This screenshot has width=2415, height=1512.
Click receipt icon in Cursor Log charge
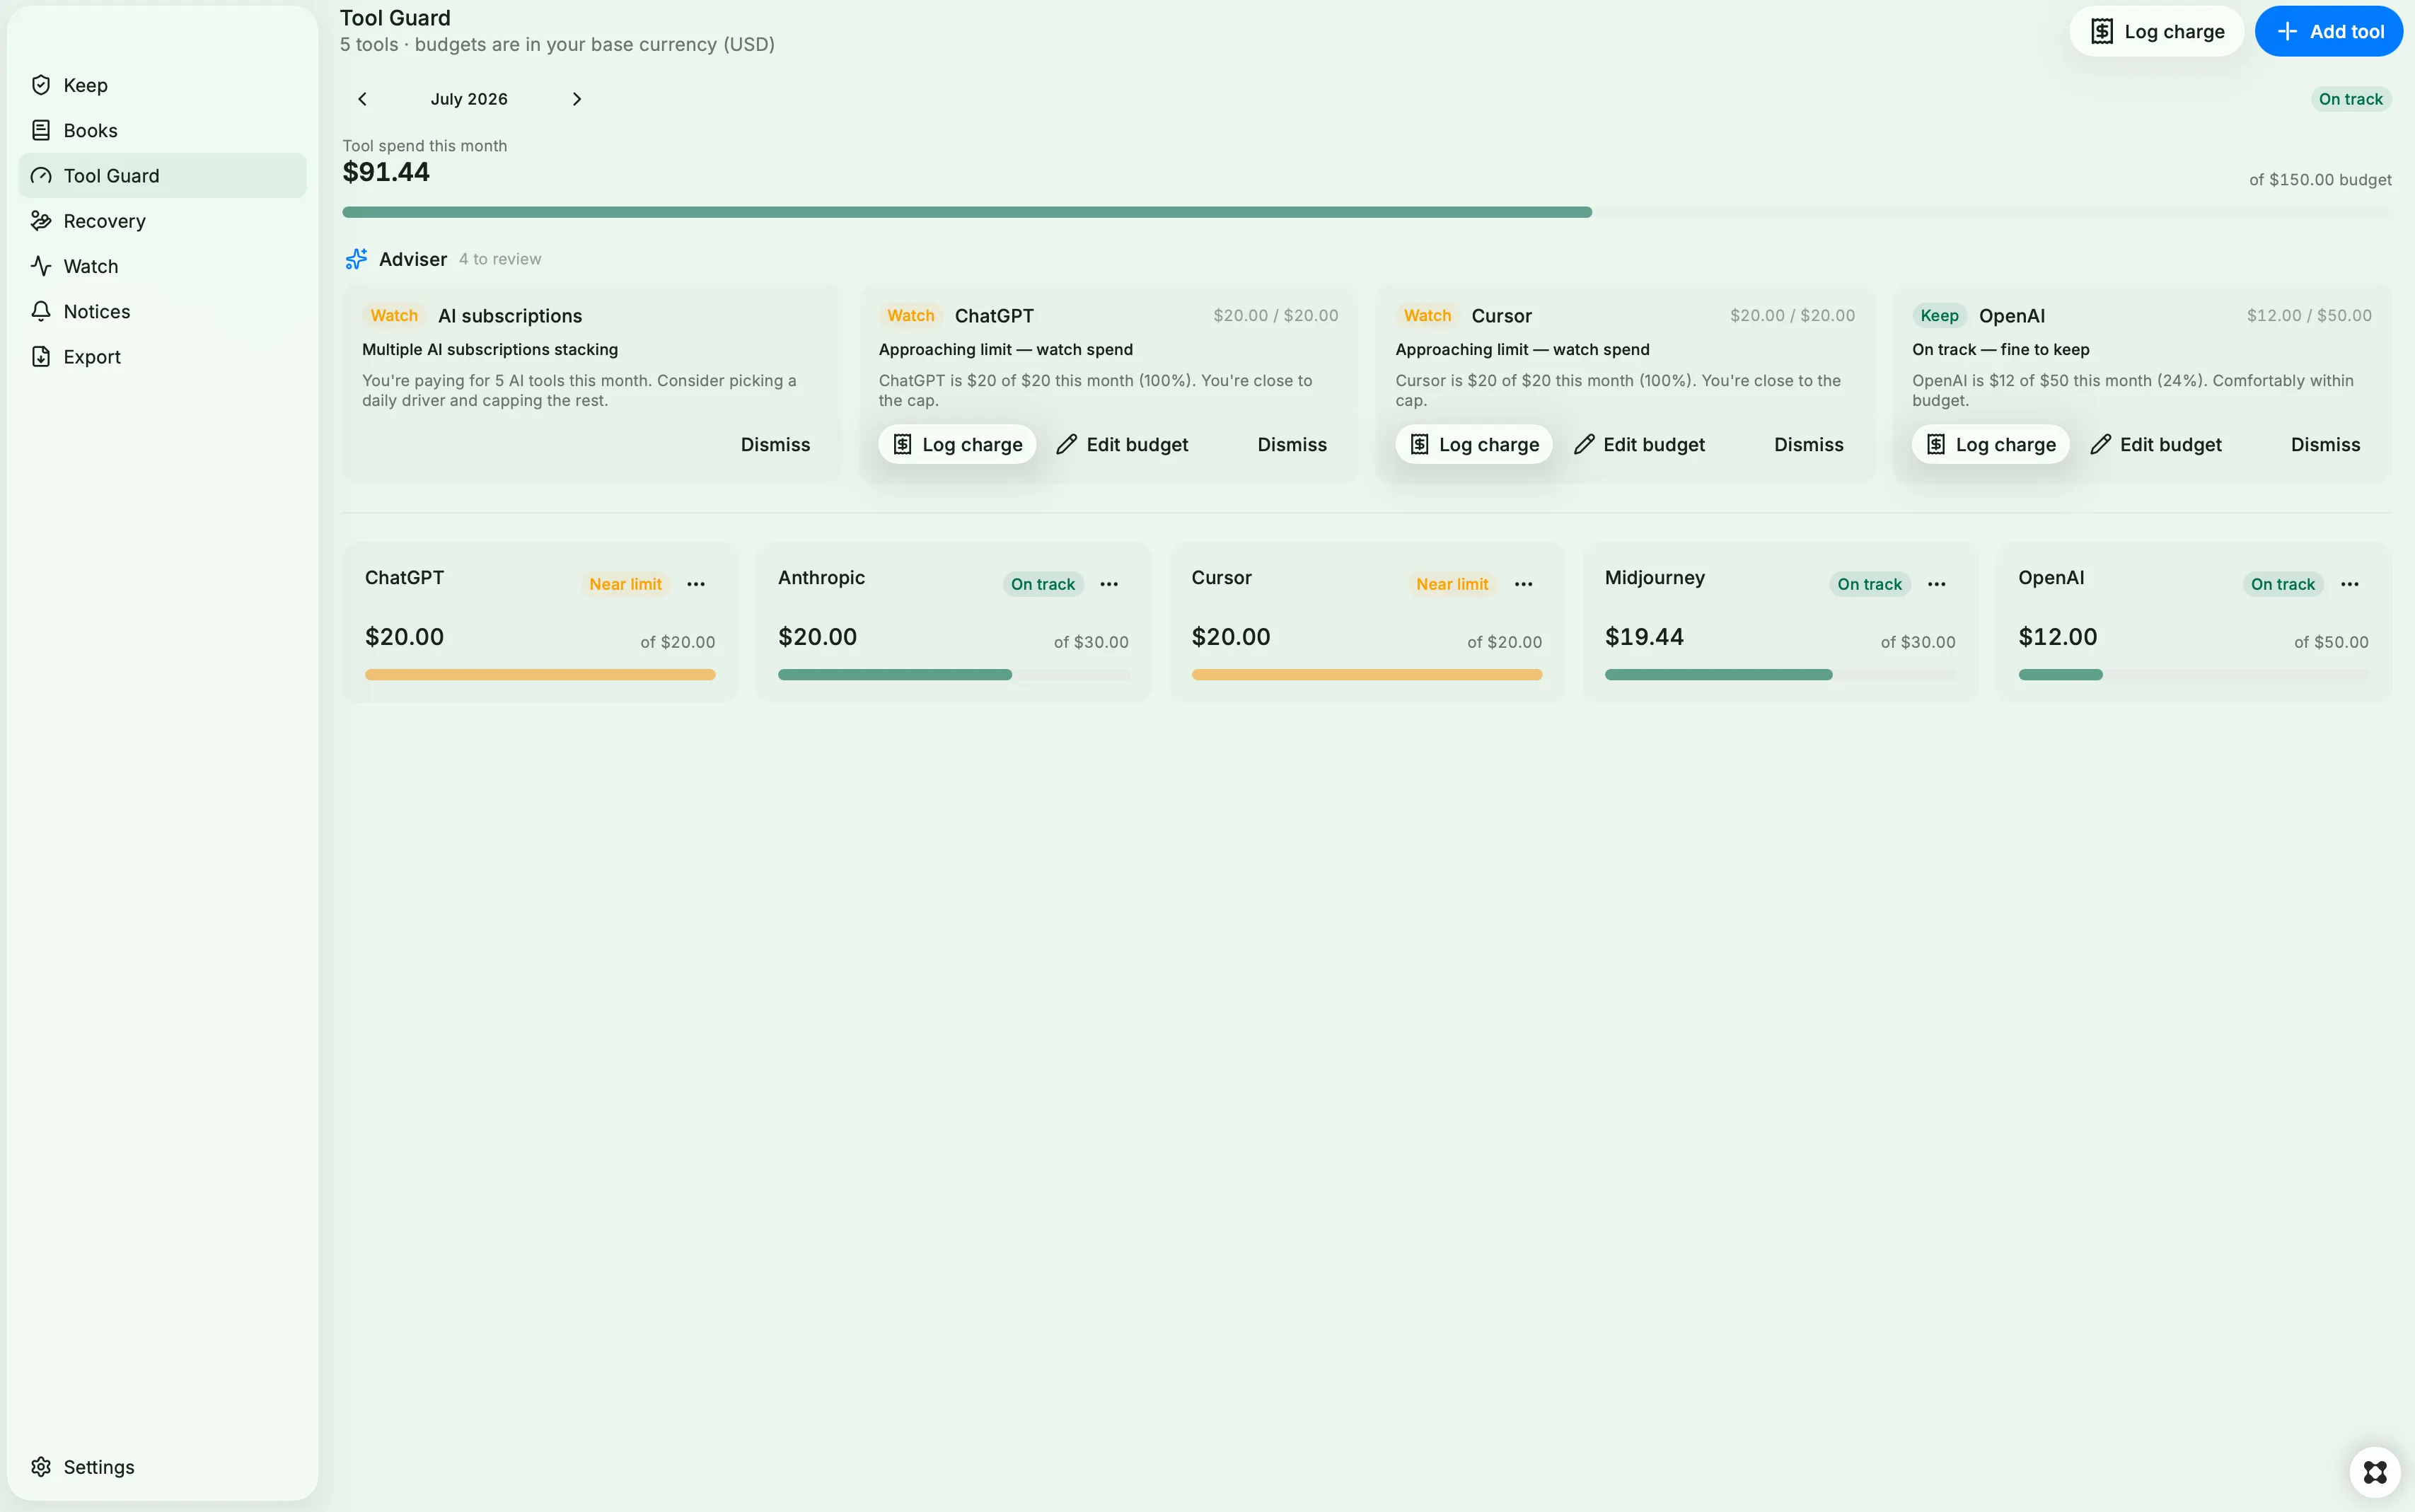(1419, 445)
